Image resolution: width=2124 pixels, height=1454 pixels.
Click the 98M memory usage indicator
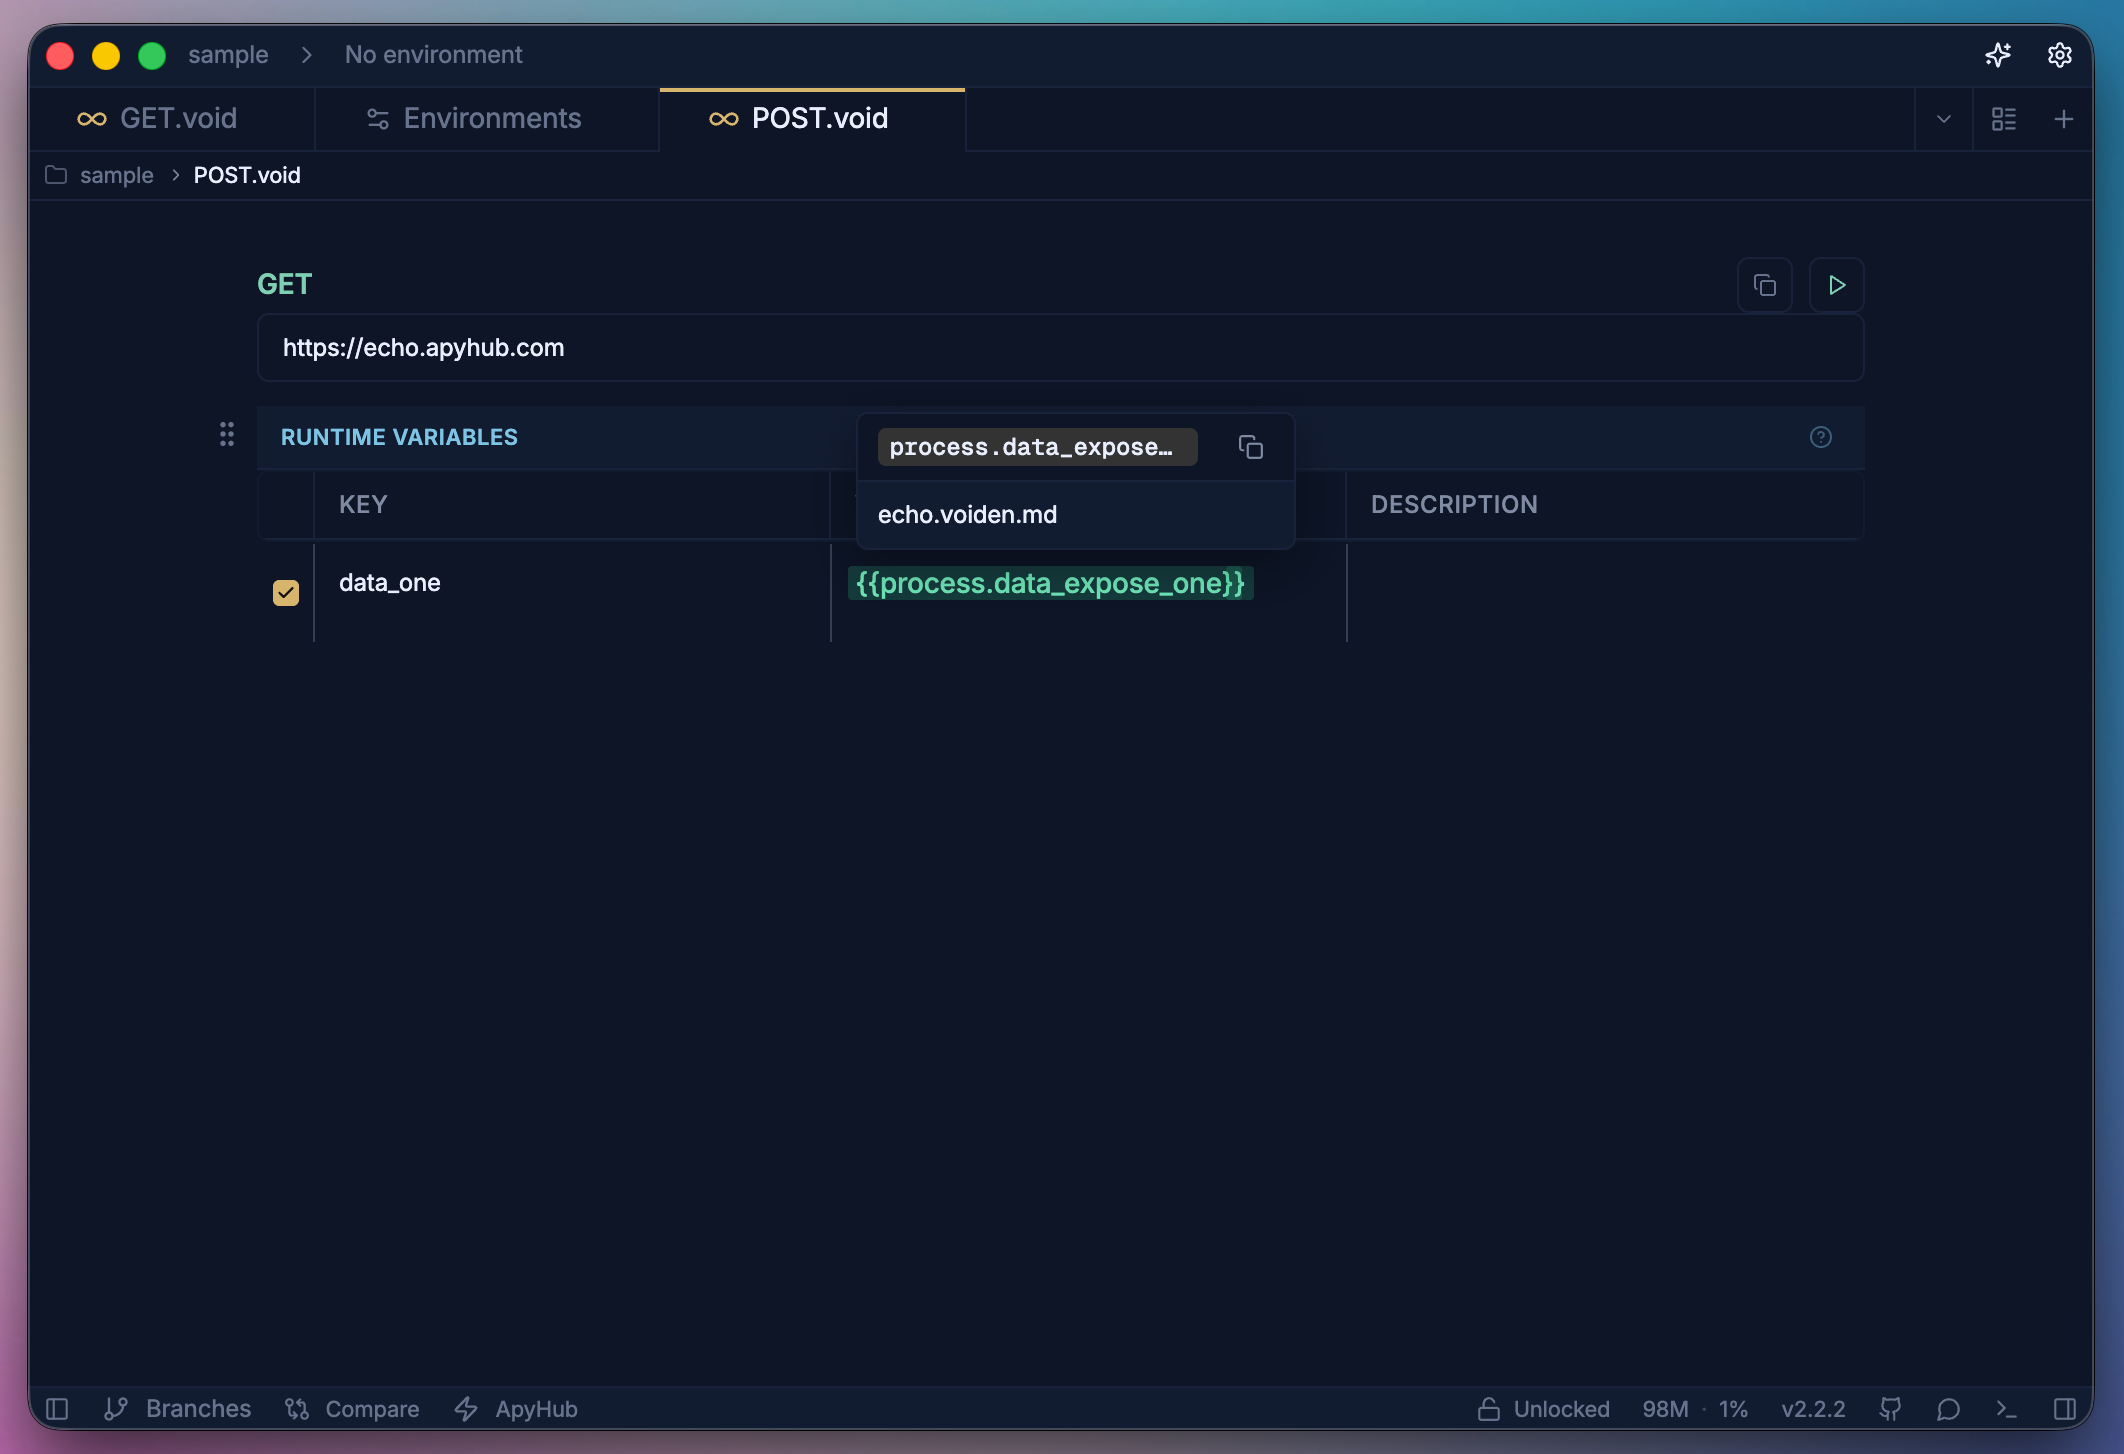1665,1409
